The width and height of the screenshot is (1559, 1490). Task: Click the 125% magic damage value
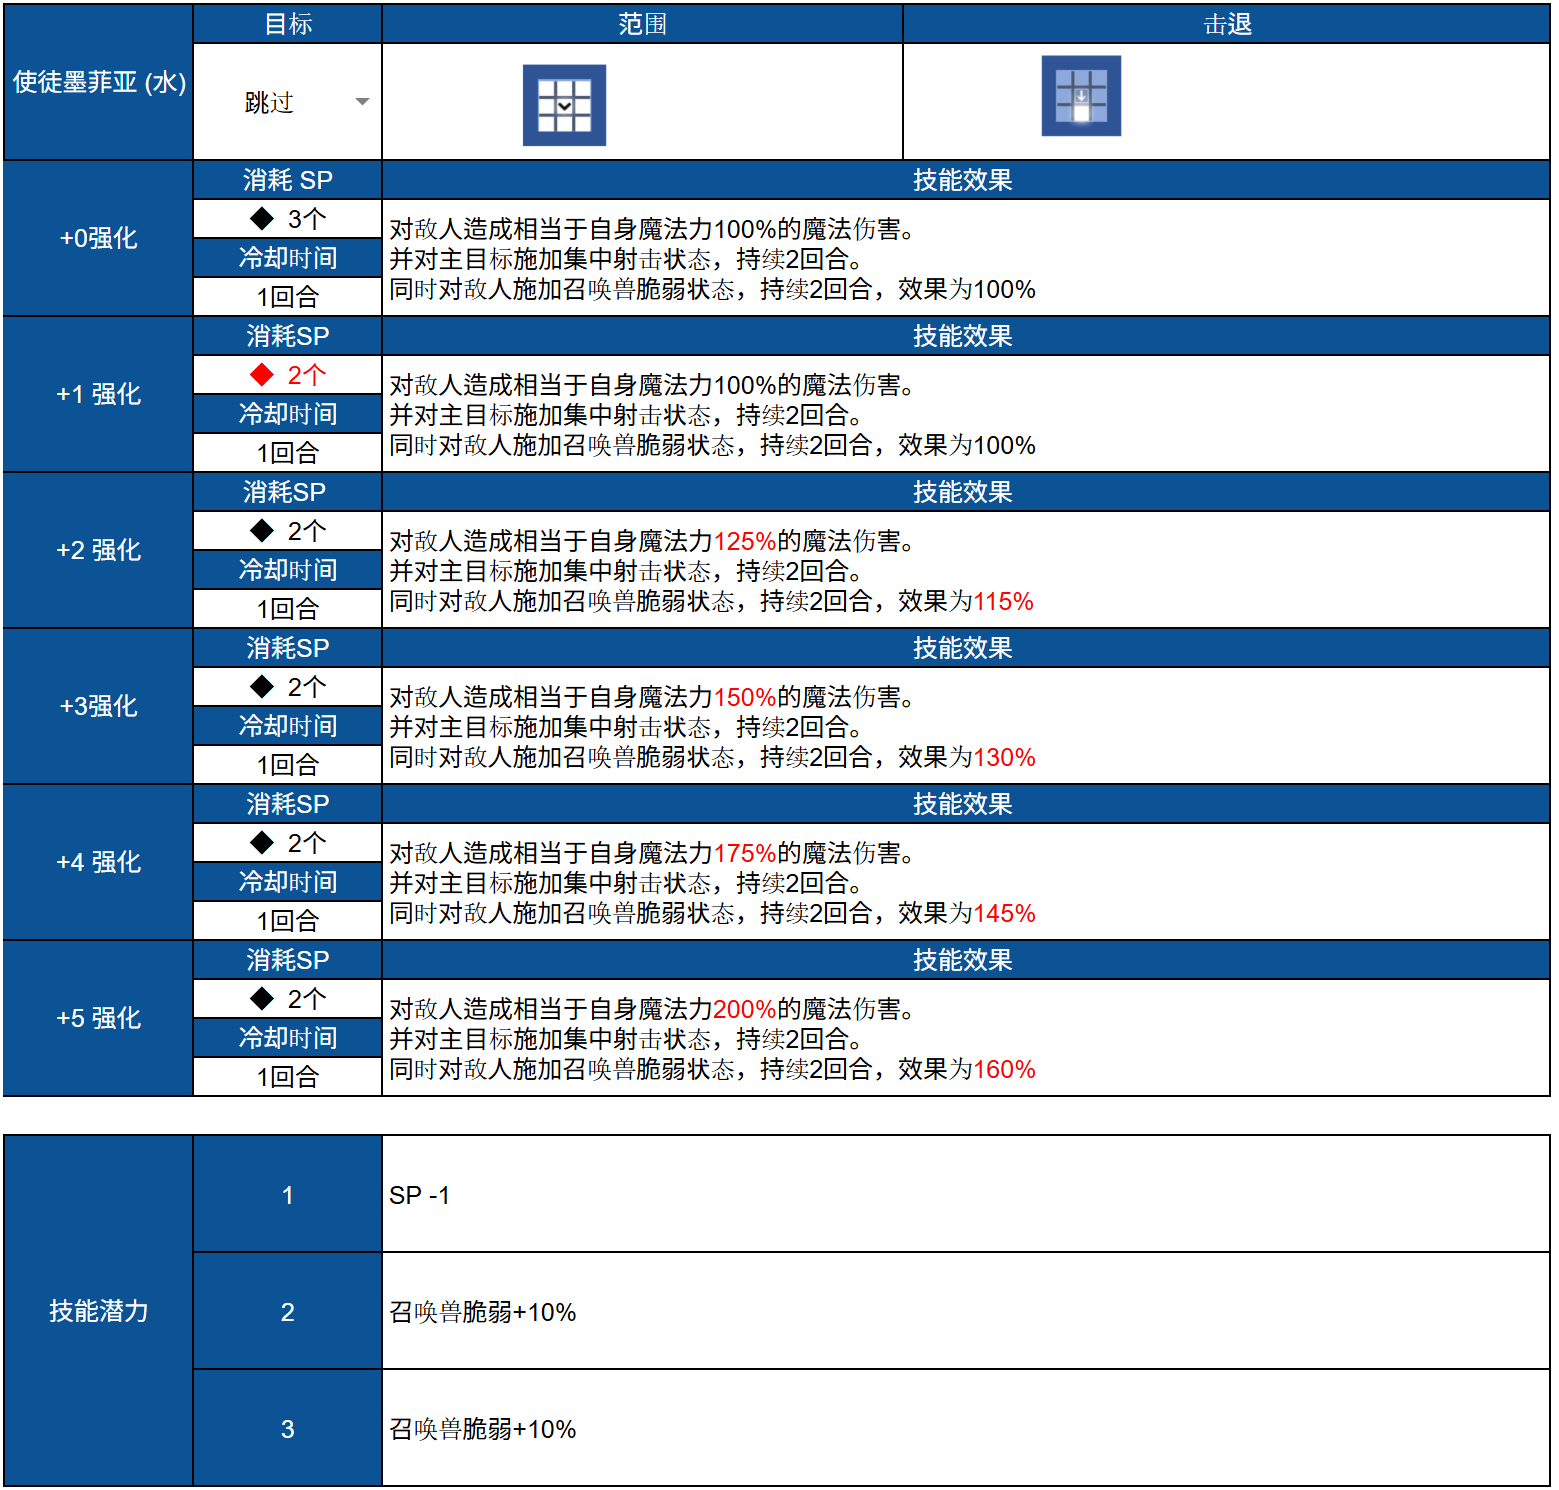click(x=745, y=541)
